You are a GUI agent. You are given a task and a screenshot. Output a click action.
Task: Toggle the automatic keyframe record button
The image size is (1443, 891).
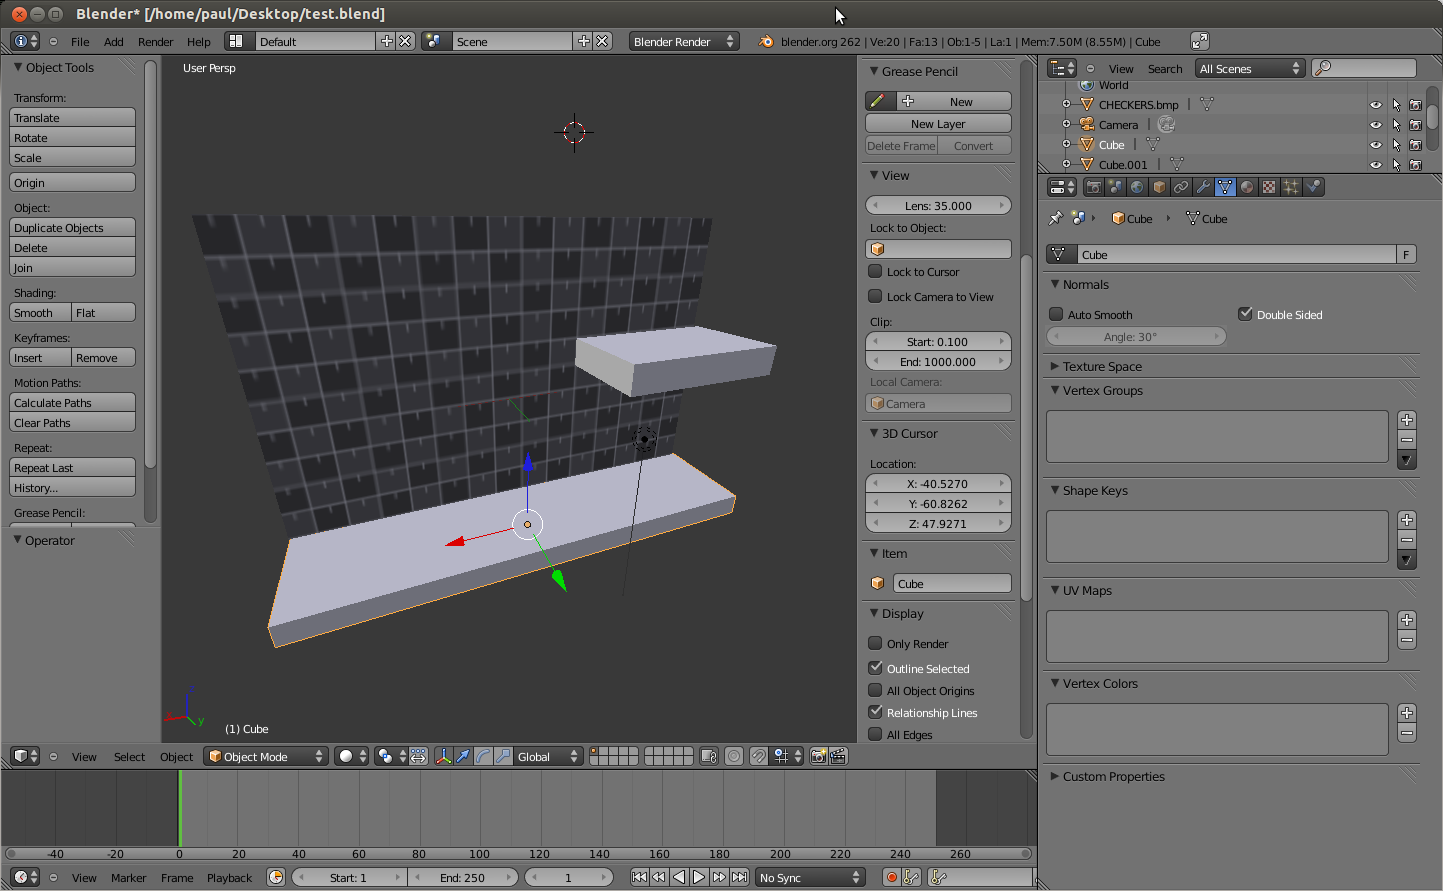(891, 878)
